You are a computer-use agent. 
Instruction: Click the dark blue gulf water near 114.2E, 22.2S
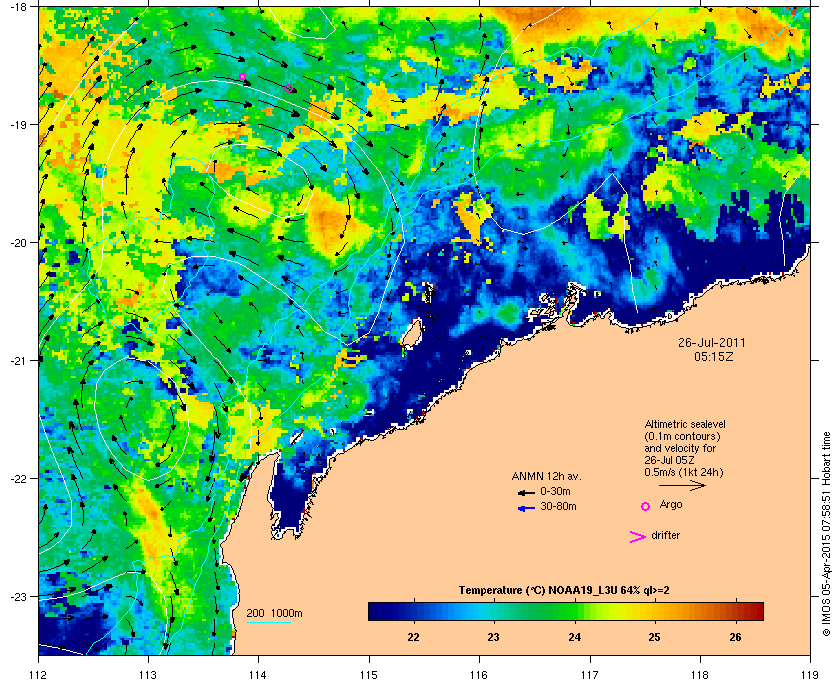(287, 498)
